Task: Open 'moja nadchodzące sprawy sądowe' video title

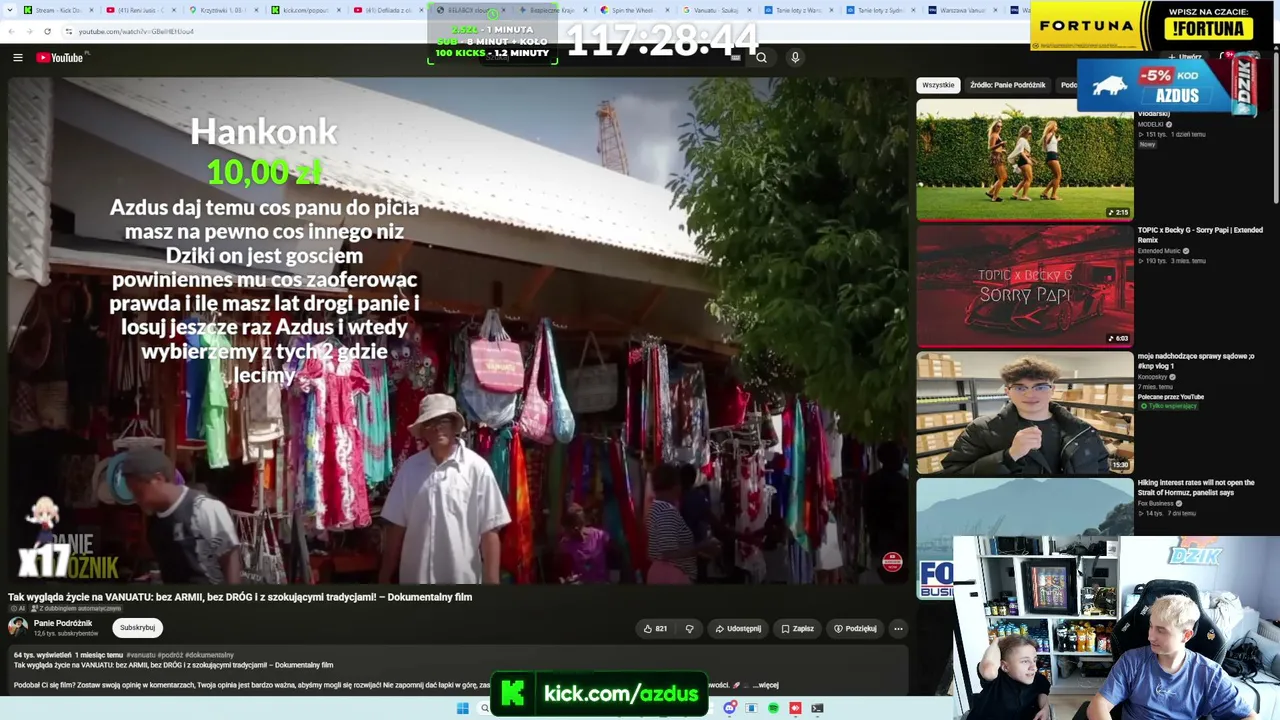Action: 1196,361
